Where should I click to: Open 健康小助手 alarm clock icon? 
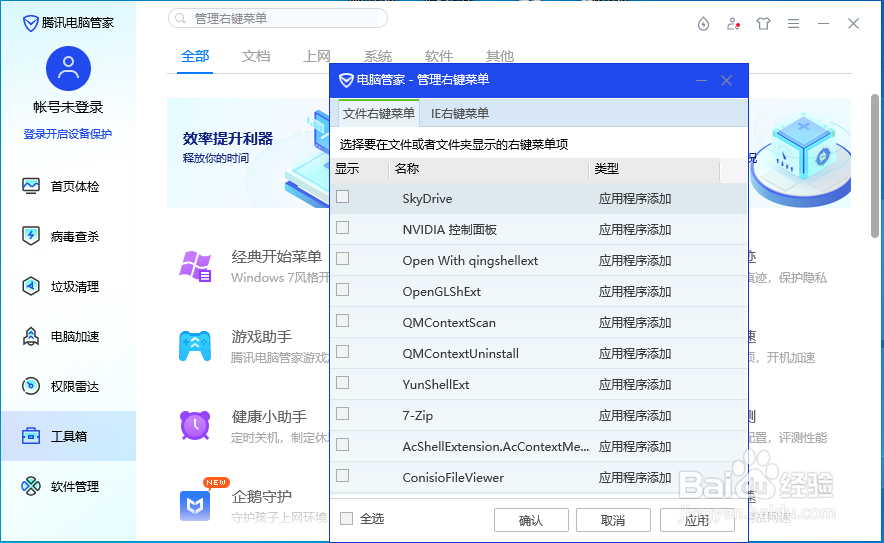tap(195, 425)
